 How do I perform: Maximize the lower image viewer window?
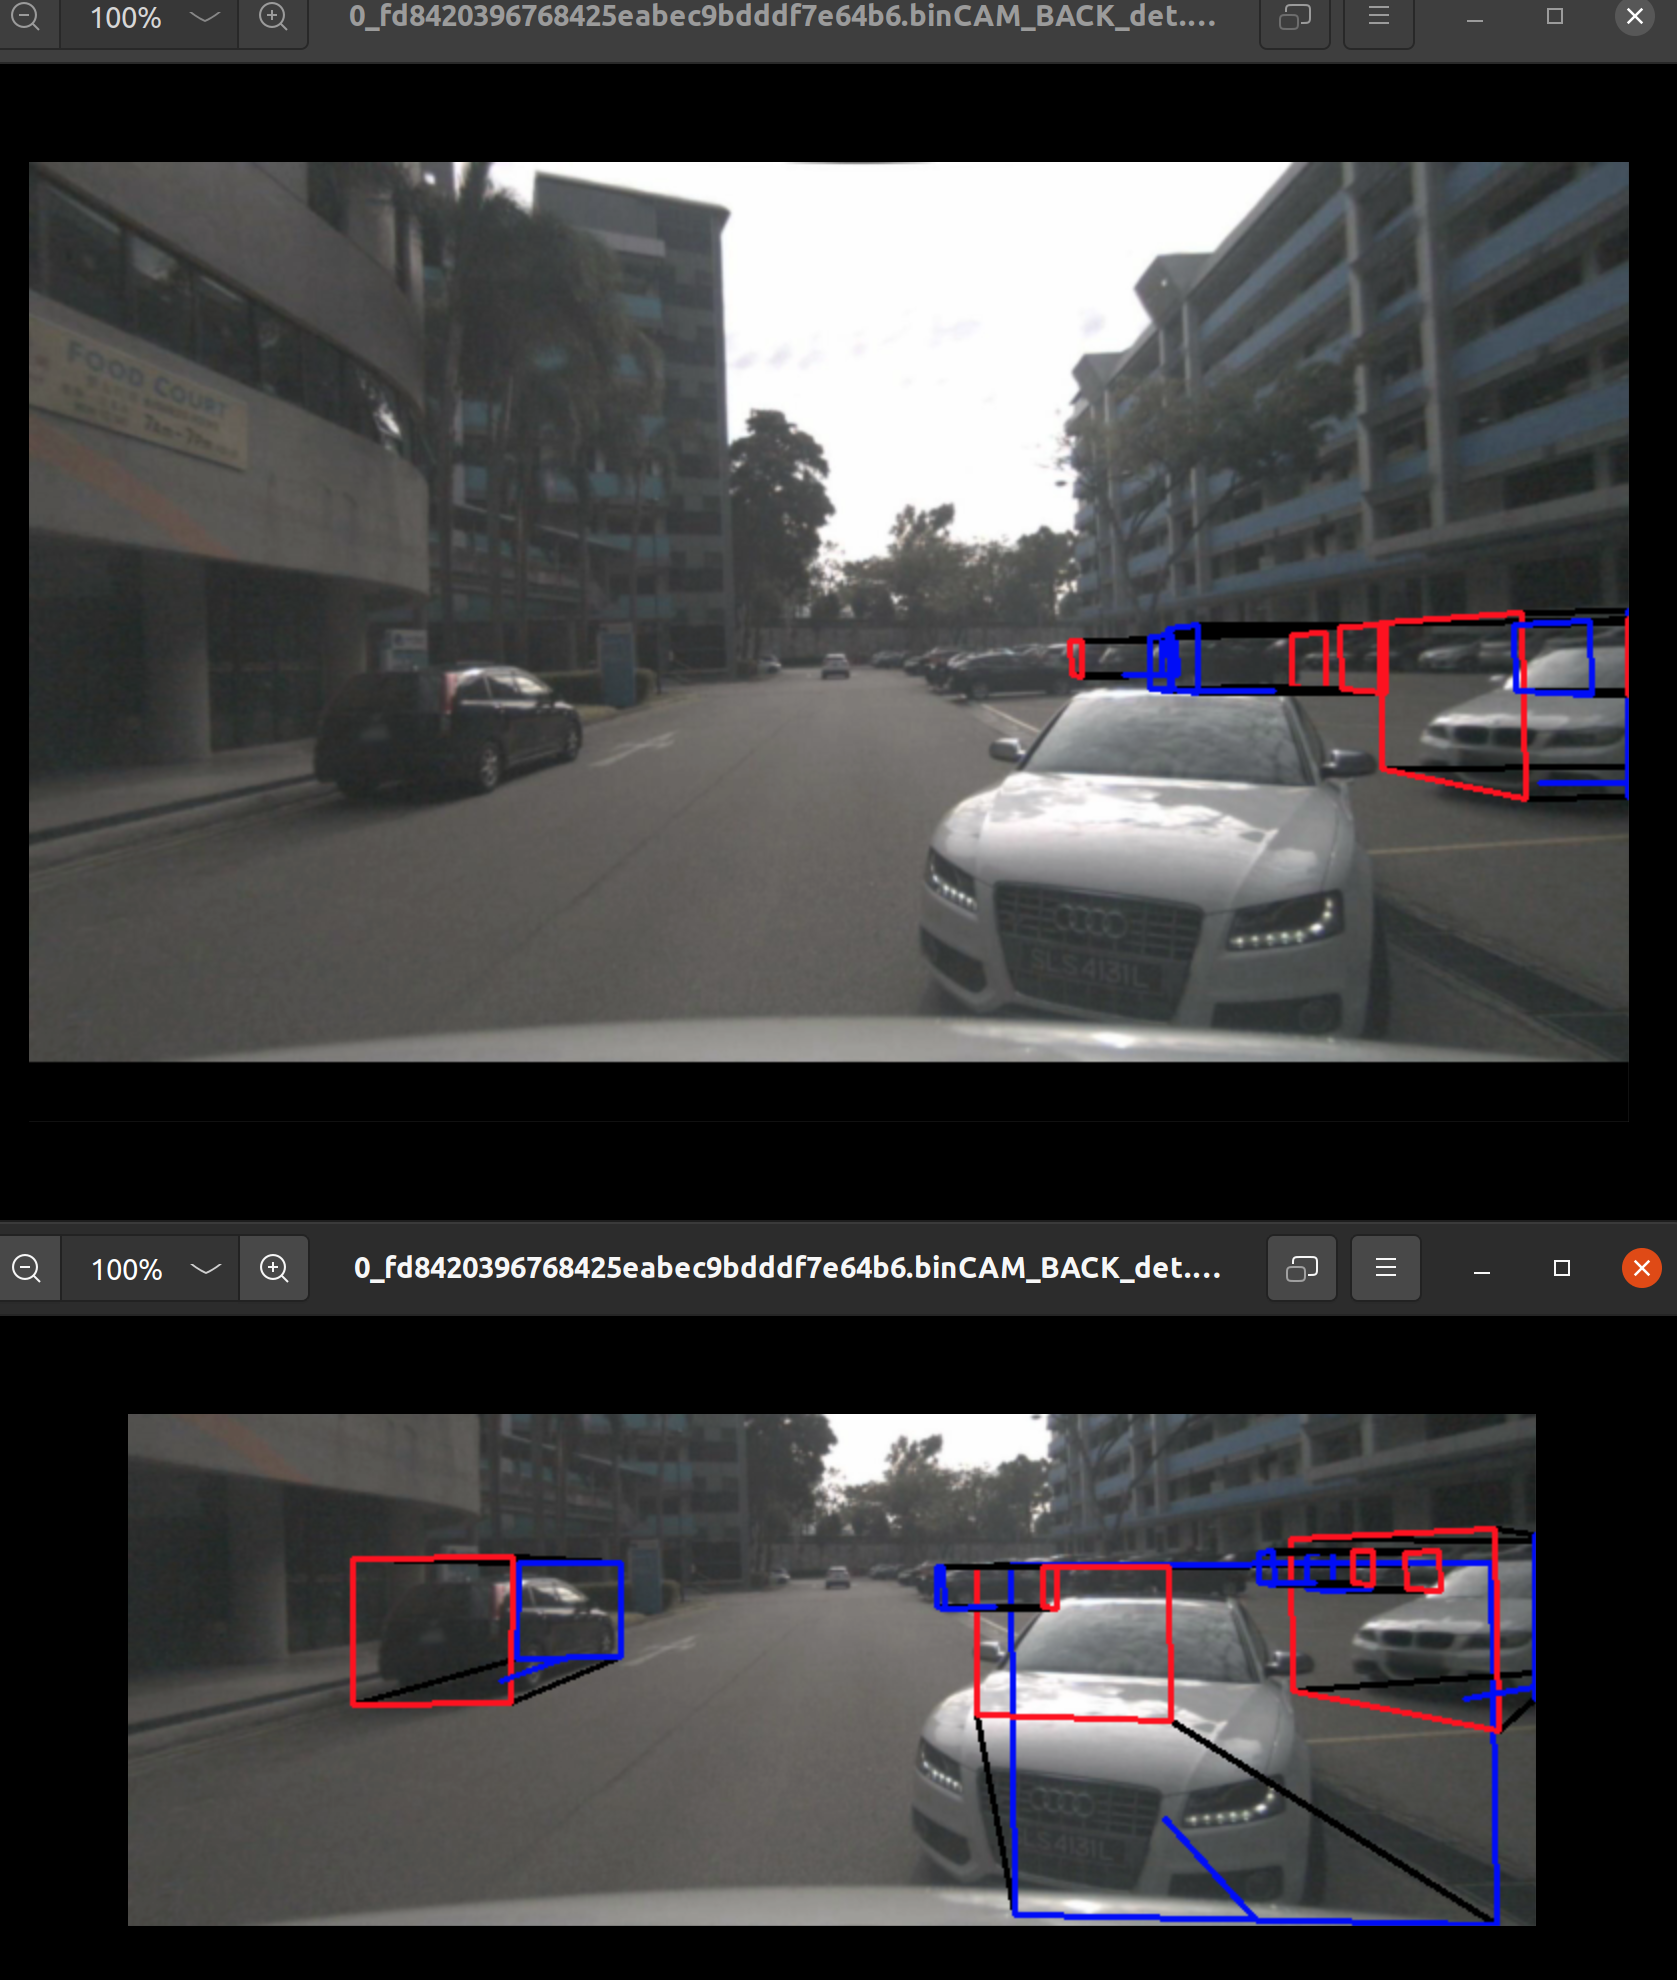pyautogui.click(x=1561, y=1269)
